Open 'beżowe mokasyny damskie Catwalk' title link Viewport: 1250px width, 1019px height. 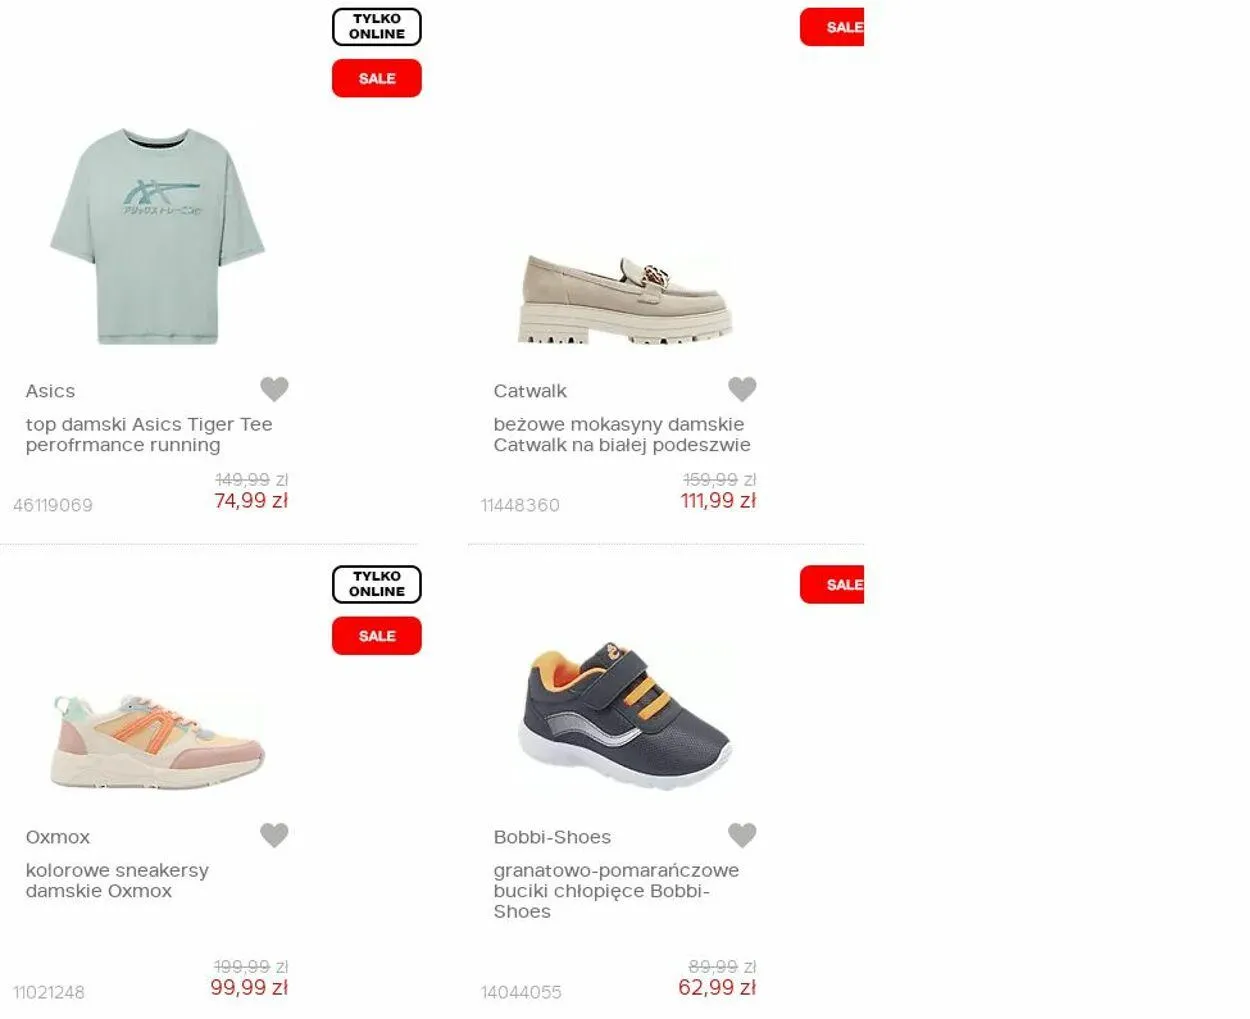[622, 435]
